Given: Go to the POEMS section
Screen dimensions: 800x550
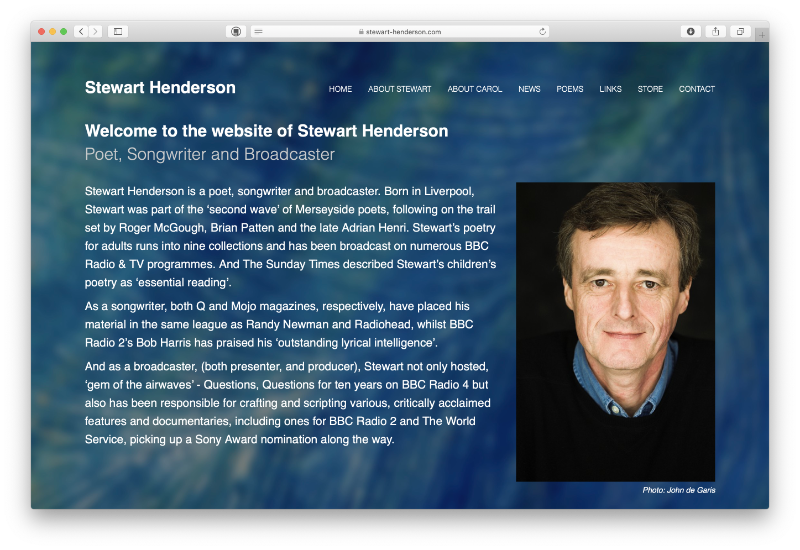Looking at the screenshot, I should (569, 89).
